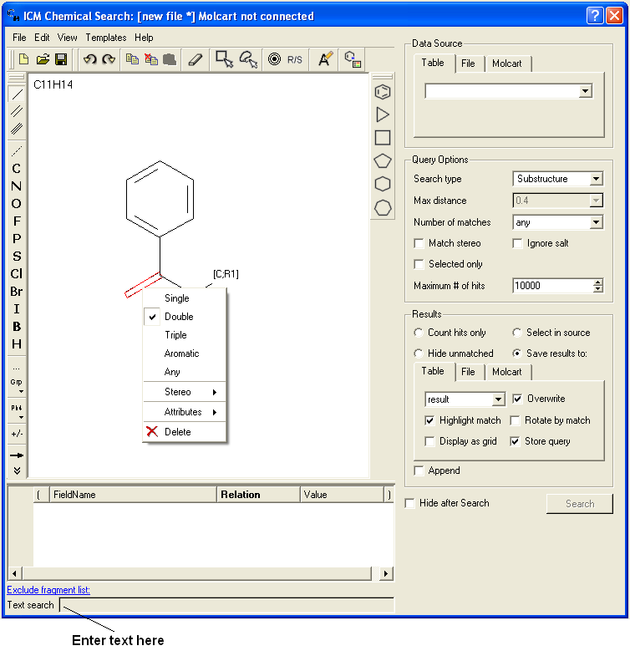Select the Bromine atom tool
The image size is (630, 656).
point(16,291)
